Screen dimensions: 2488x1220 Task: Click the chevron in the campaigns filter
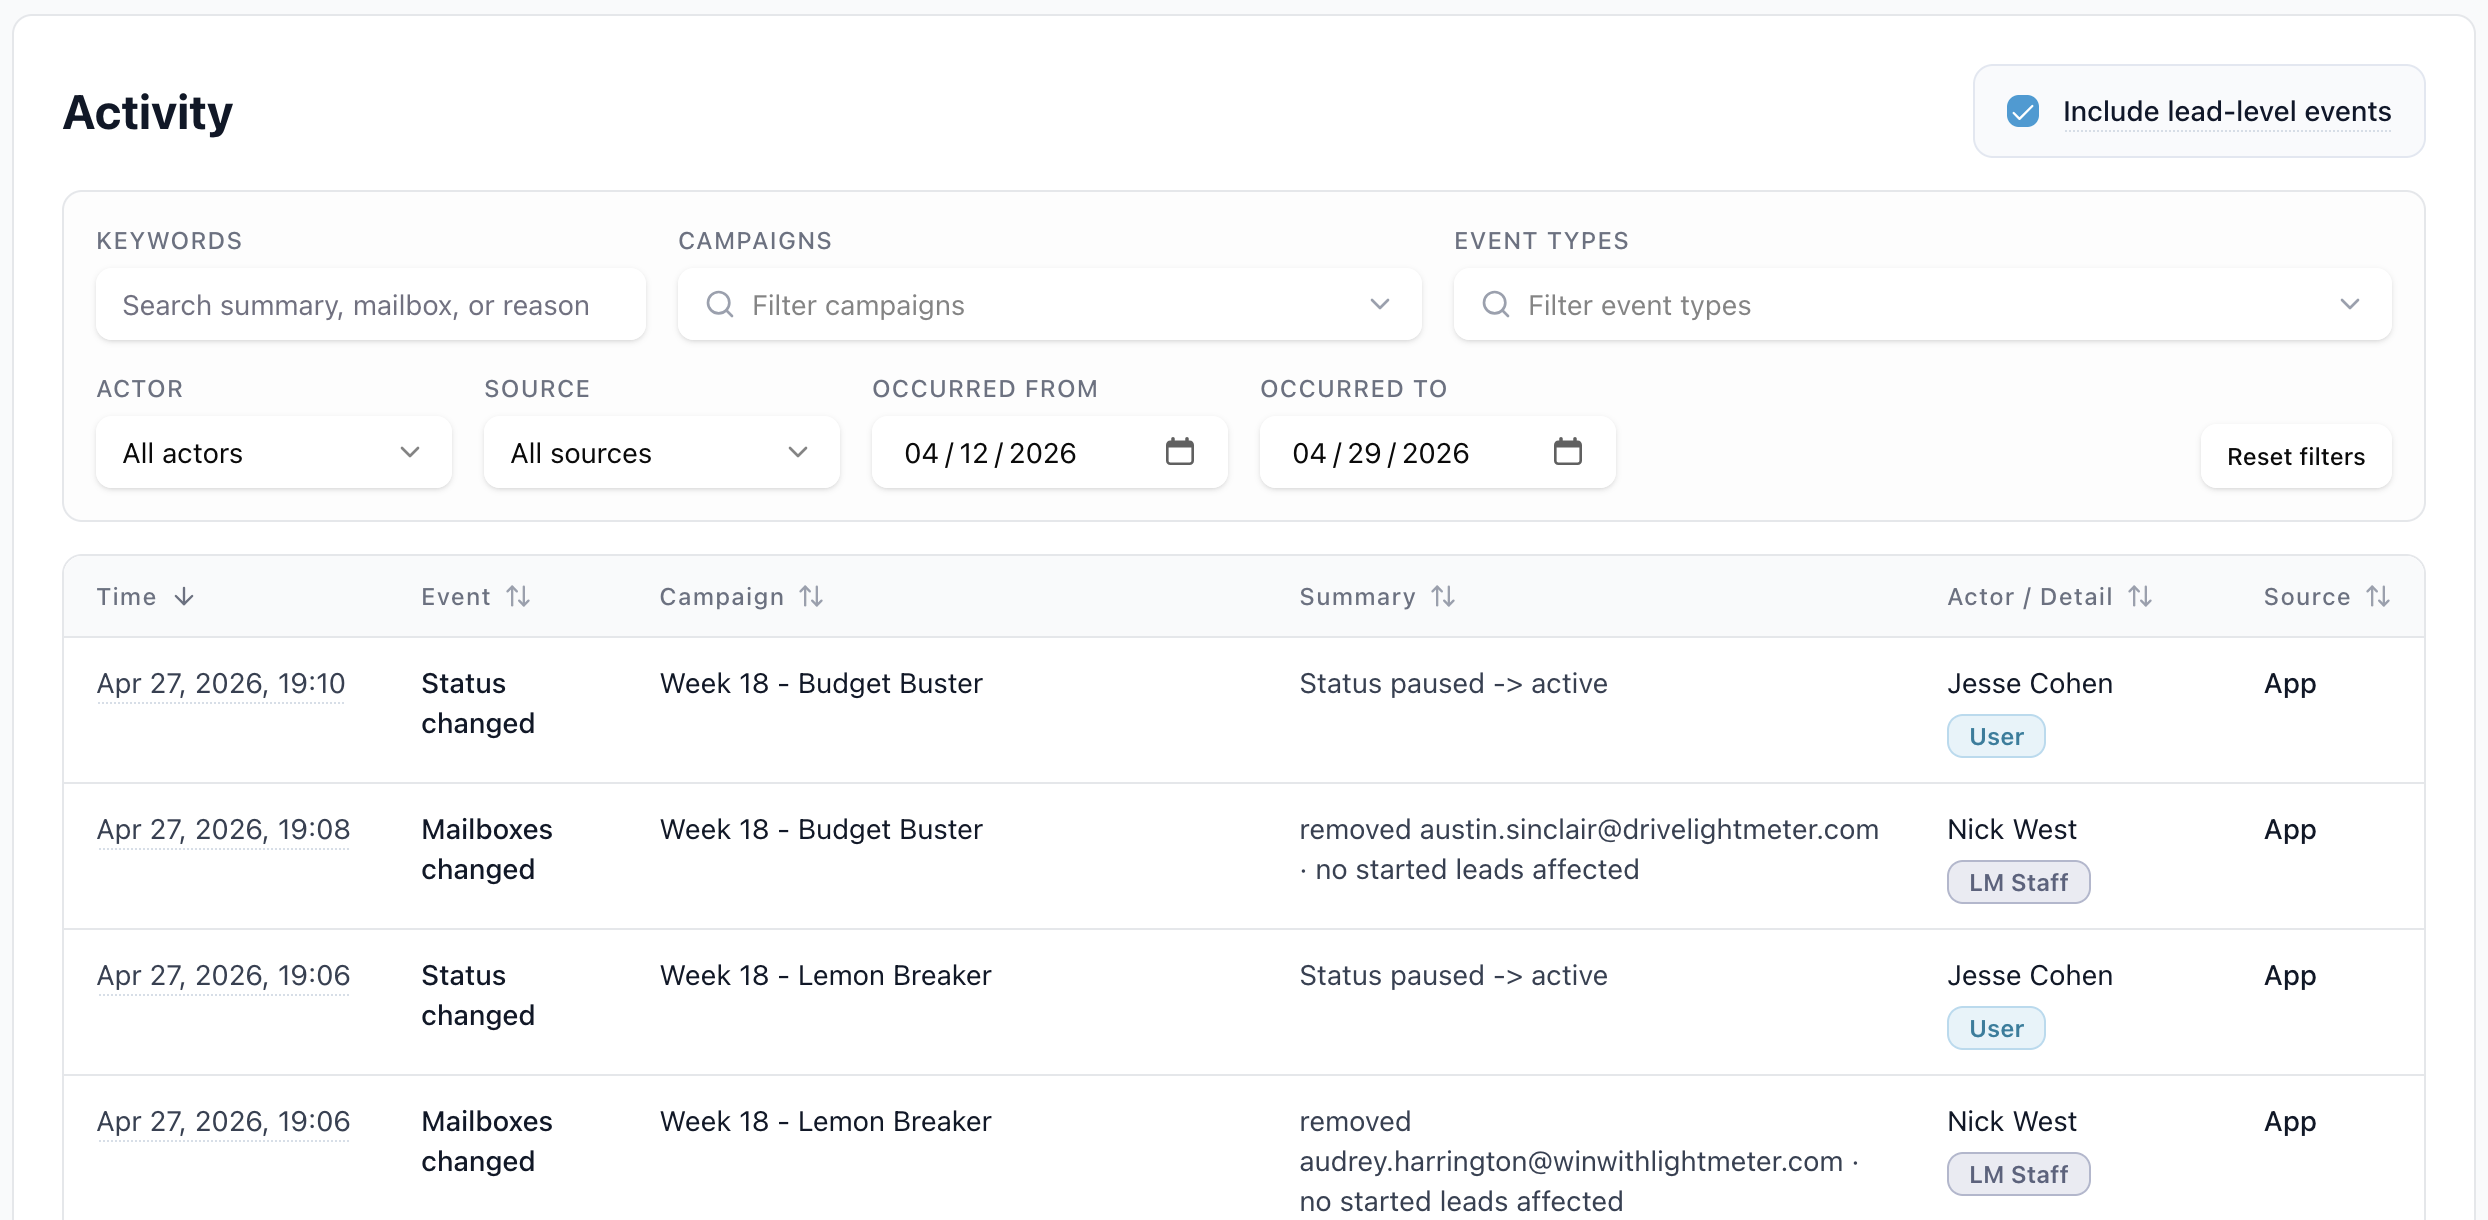point(1380,304)
